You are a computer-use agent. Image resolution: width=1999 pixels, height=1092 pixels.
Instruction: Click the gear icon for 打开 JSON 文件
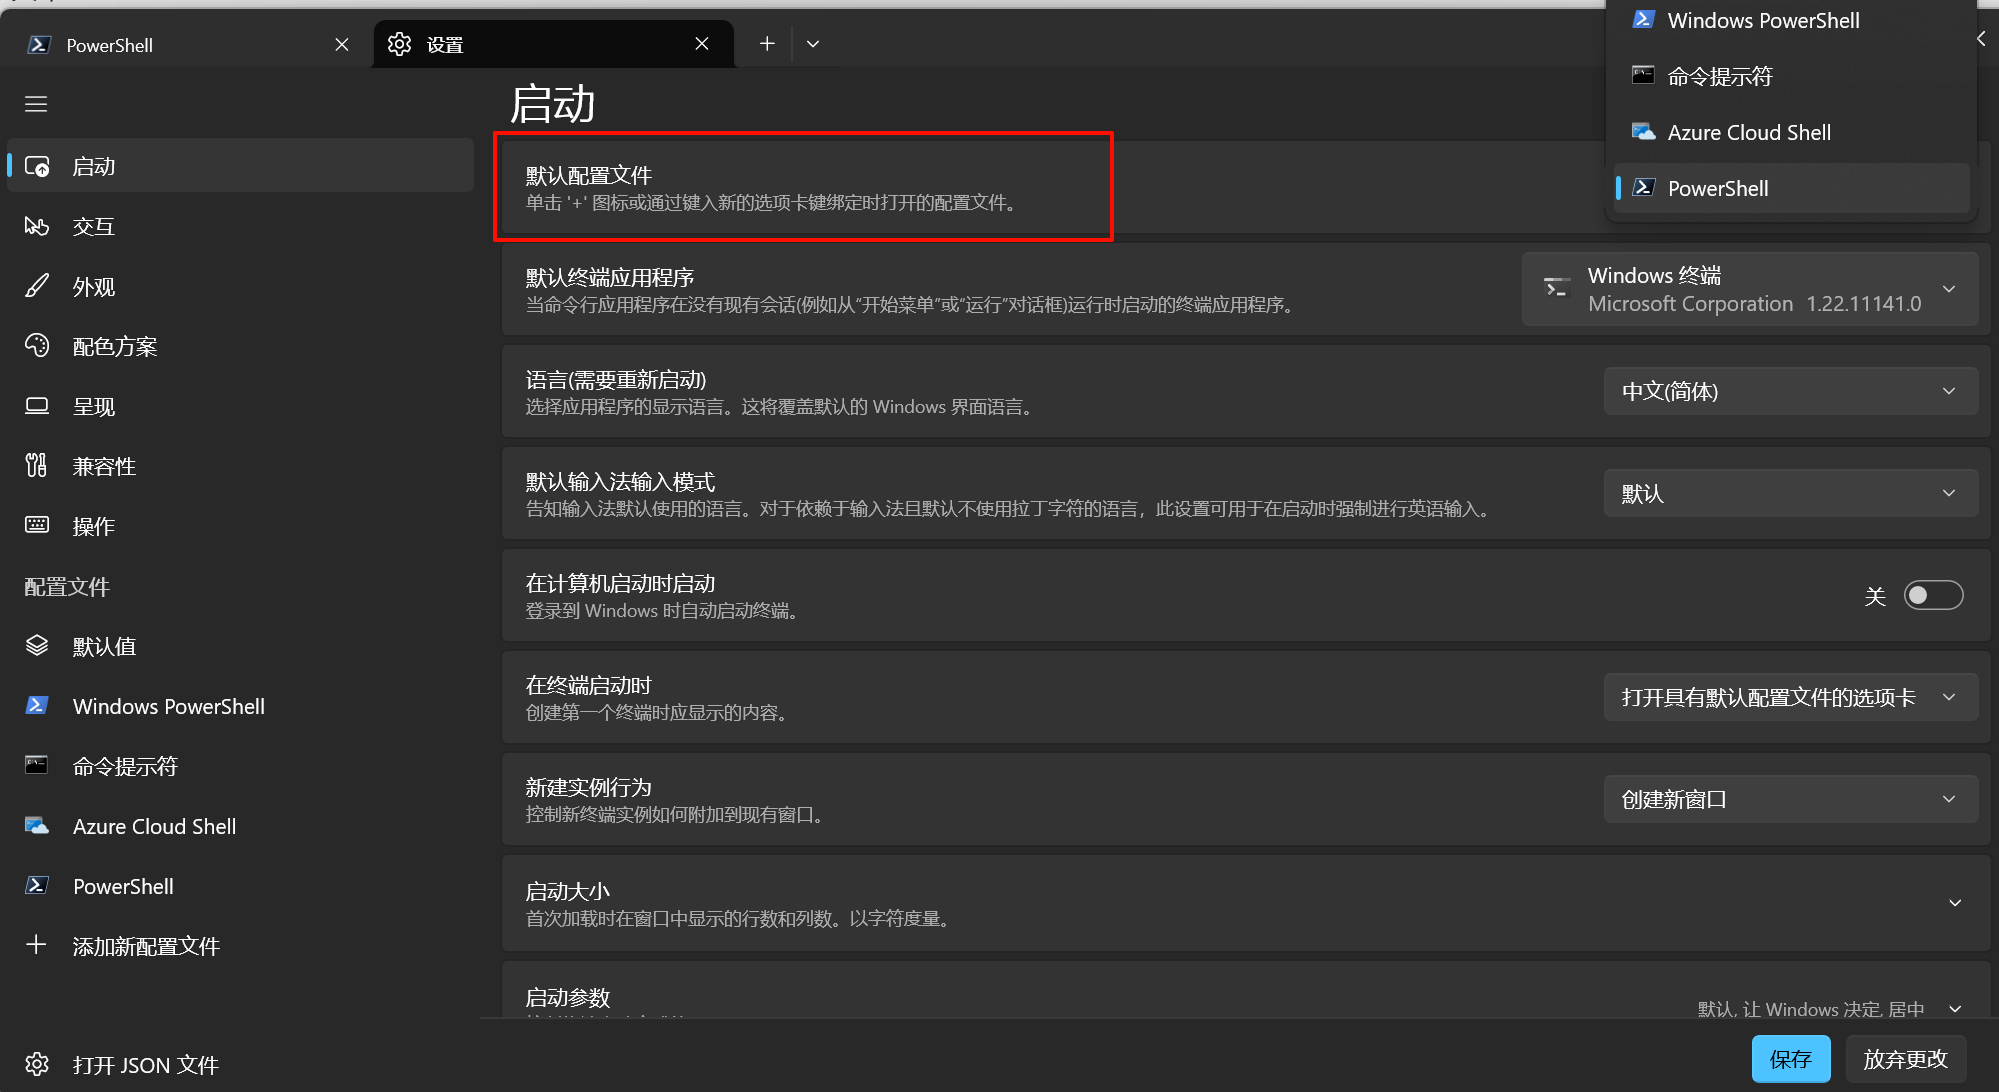pos(37,1064)
